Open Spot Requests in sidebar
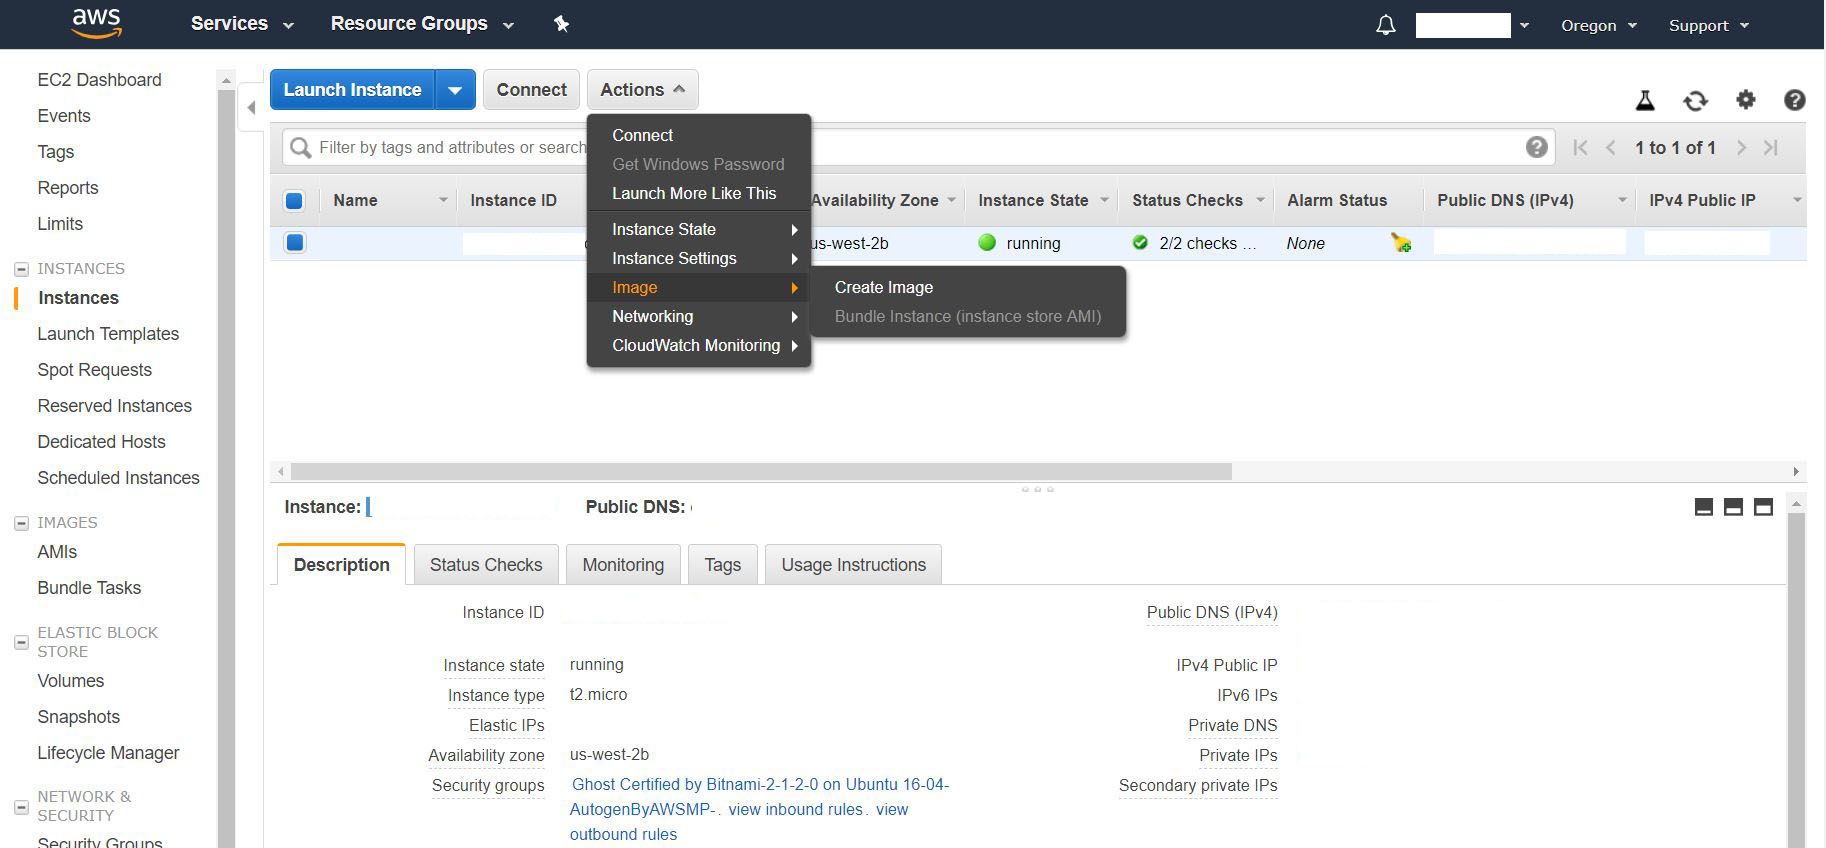The height and width of the screenshot is (848, 1826). (x=94, y=370)
